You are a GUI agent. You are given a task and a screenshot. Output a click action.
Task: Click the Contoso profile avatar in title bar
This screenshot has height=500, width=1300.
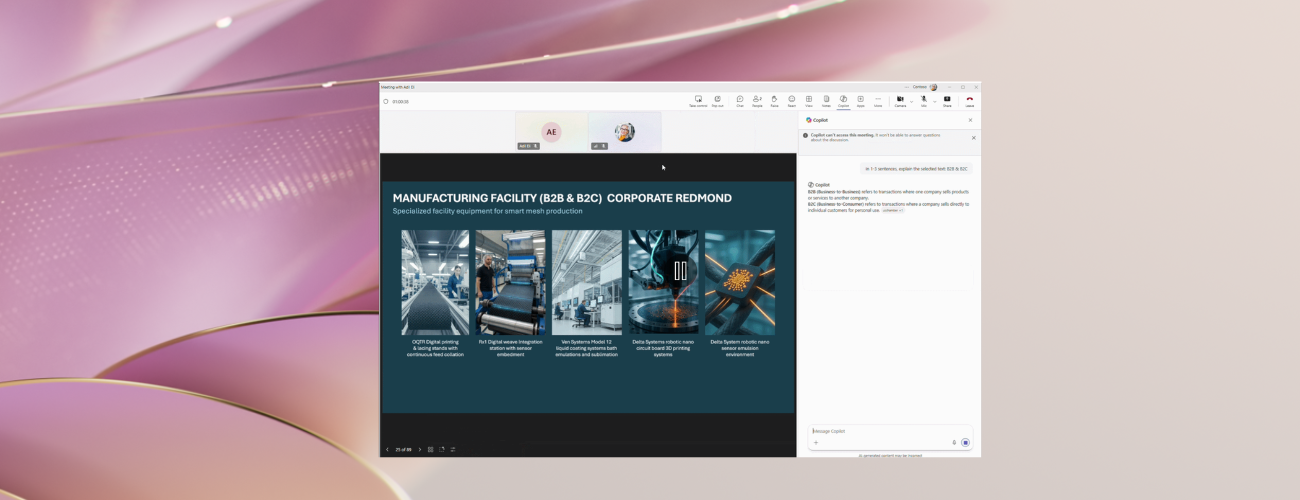pyautogui.click(x=933, y=87)
